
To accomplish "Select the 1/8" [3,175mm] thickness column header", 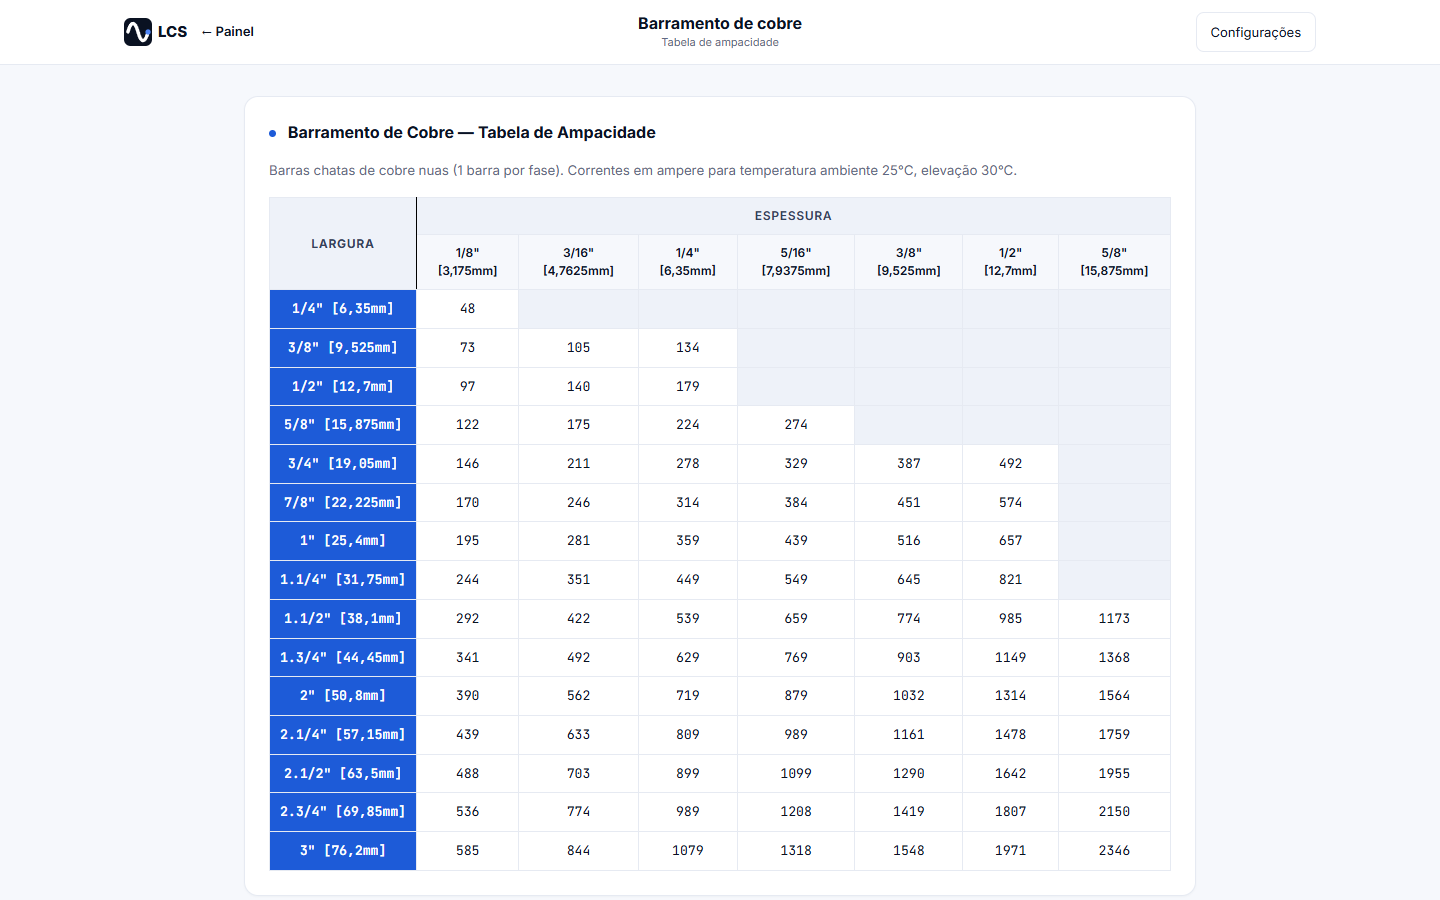I will [x=467, y=262].
